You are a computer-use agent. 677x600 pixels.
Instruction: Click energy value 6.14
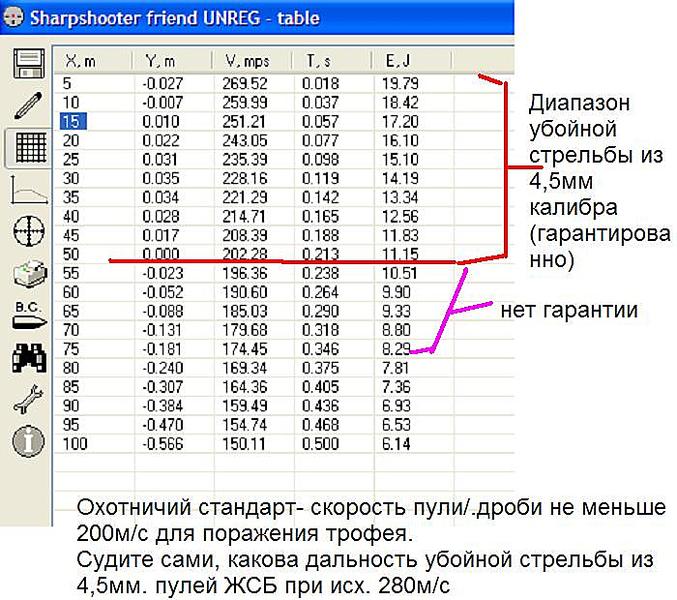pos(396,444)
